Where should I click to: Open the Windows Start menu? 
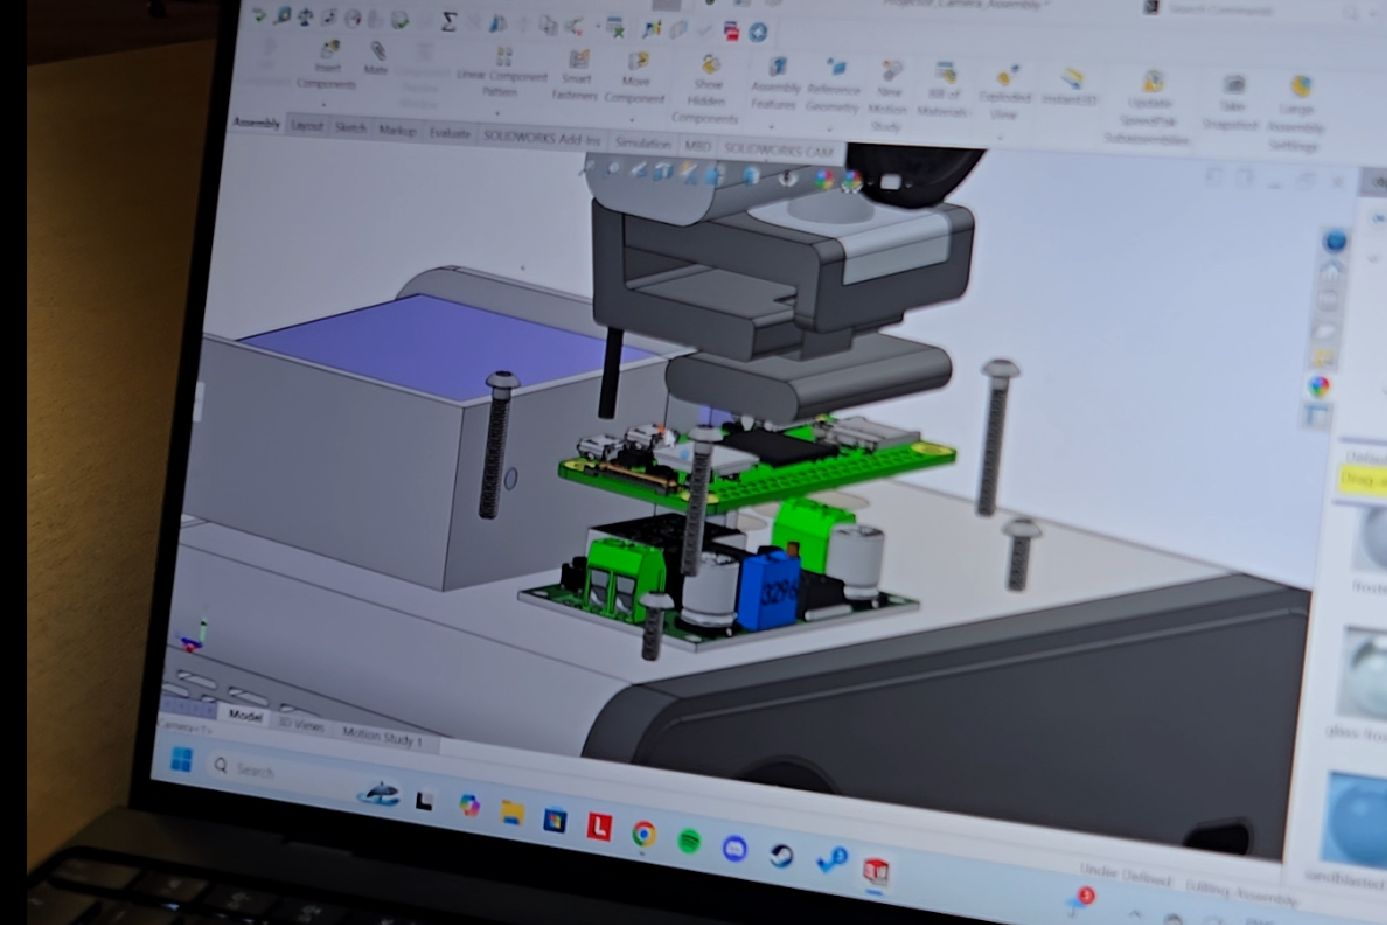[181, 760]
